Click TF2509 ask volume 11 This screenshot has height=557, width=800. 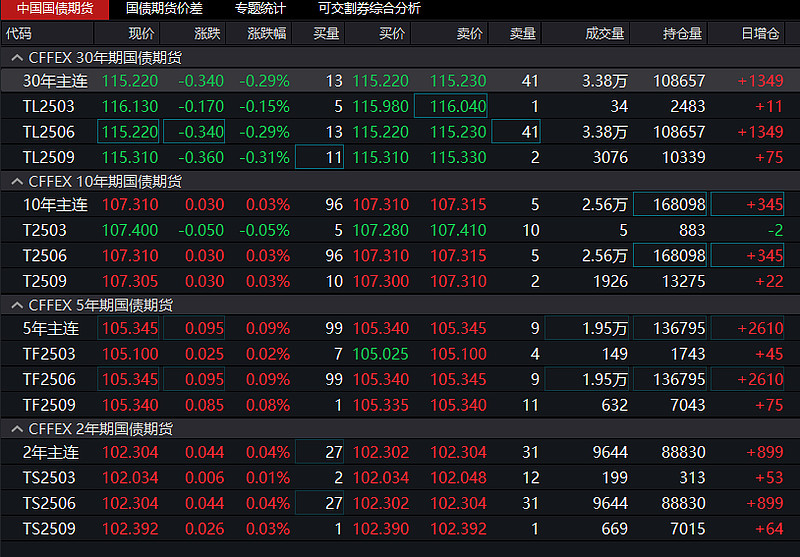click(531, 404)
